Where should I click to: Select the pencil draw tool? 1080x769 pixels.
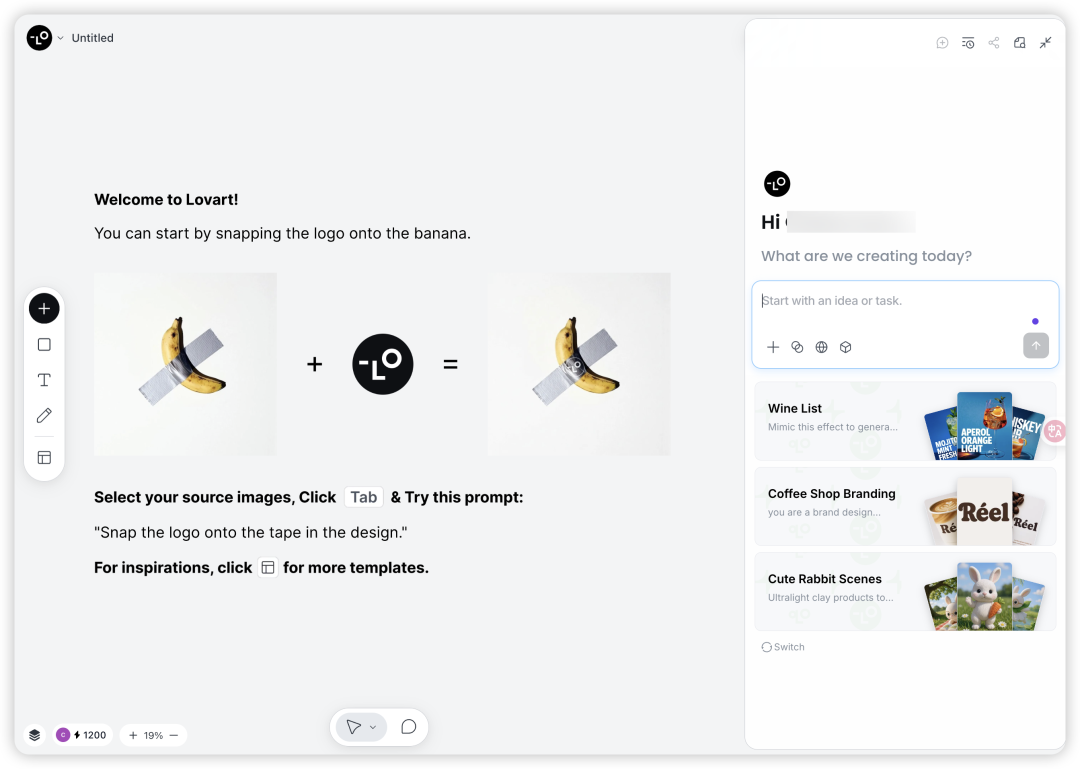point(44,416)
